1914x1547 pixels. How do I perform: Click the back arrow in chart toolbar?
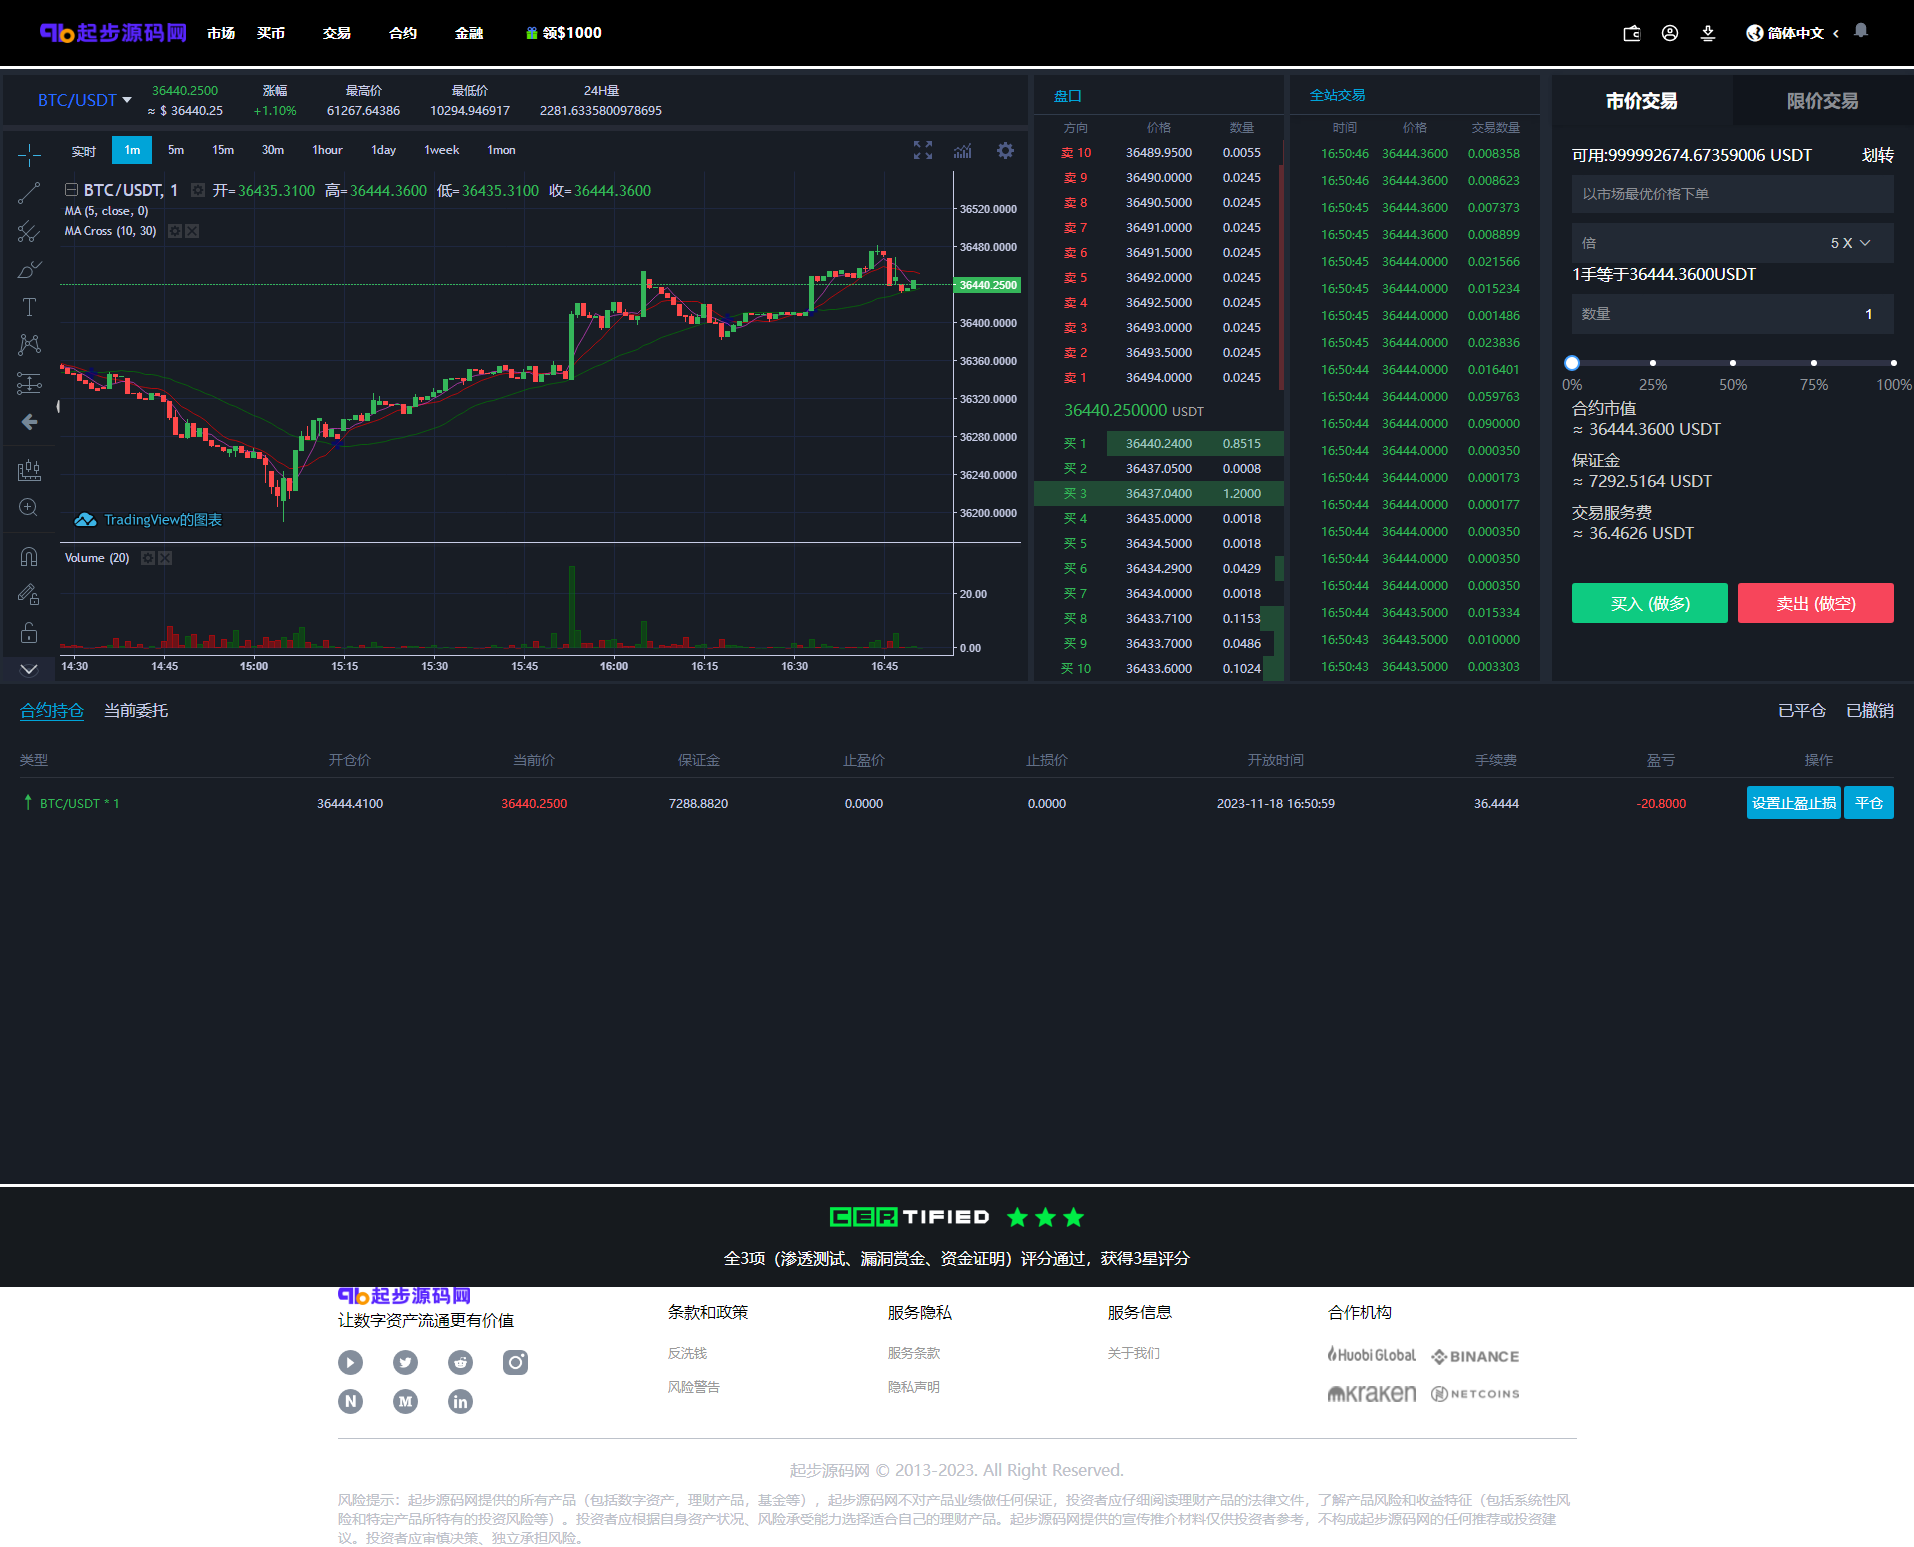29,422
